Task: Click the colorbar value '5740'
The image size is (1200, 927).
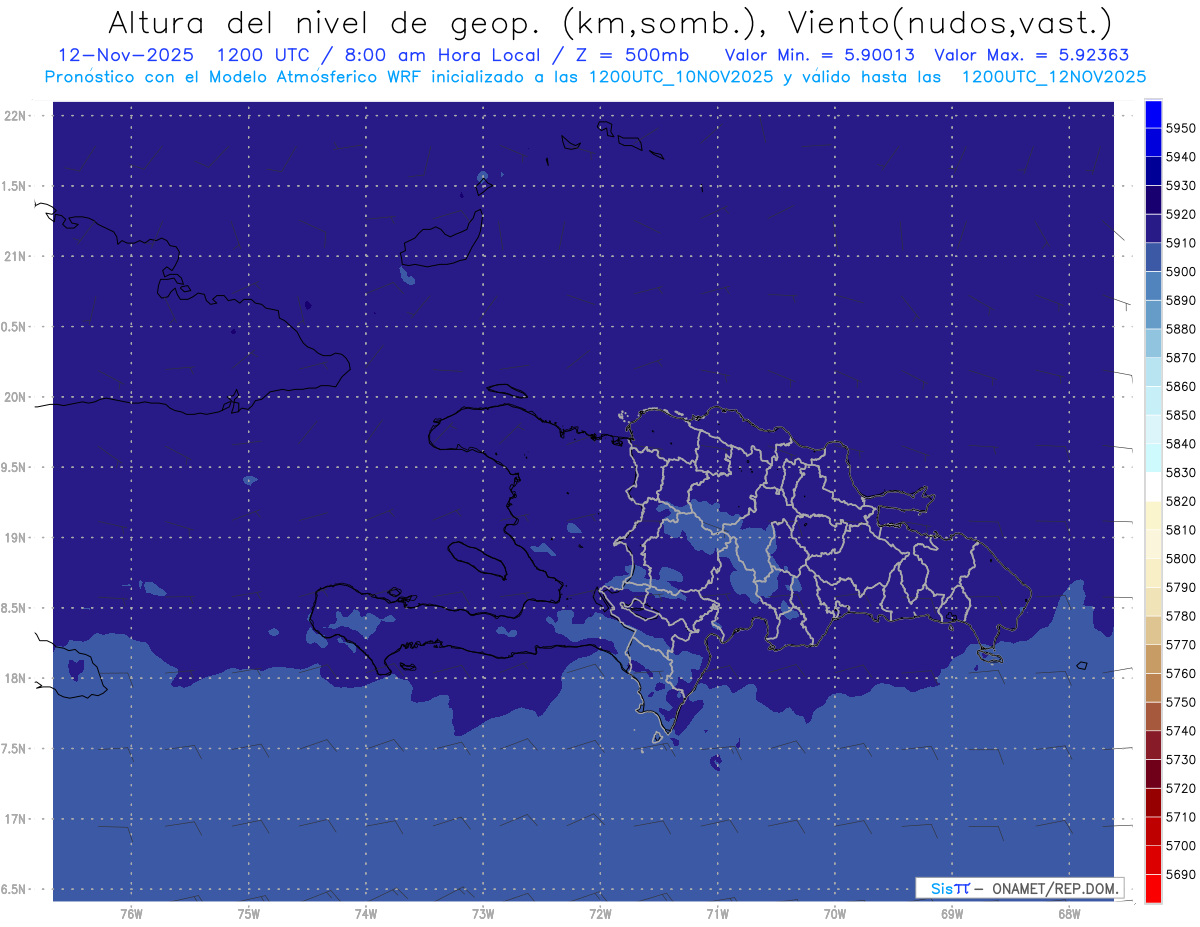Action: pyautogui.click(x=1181, y=731)
